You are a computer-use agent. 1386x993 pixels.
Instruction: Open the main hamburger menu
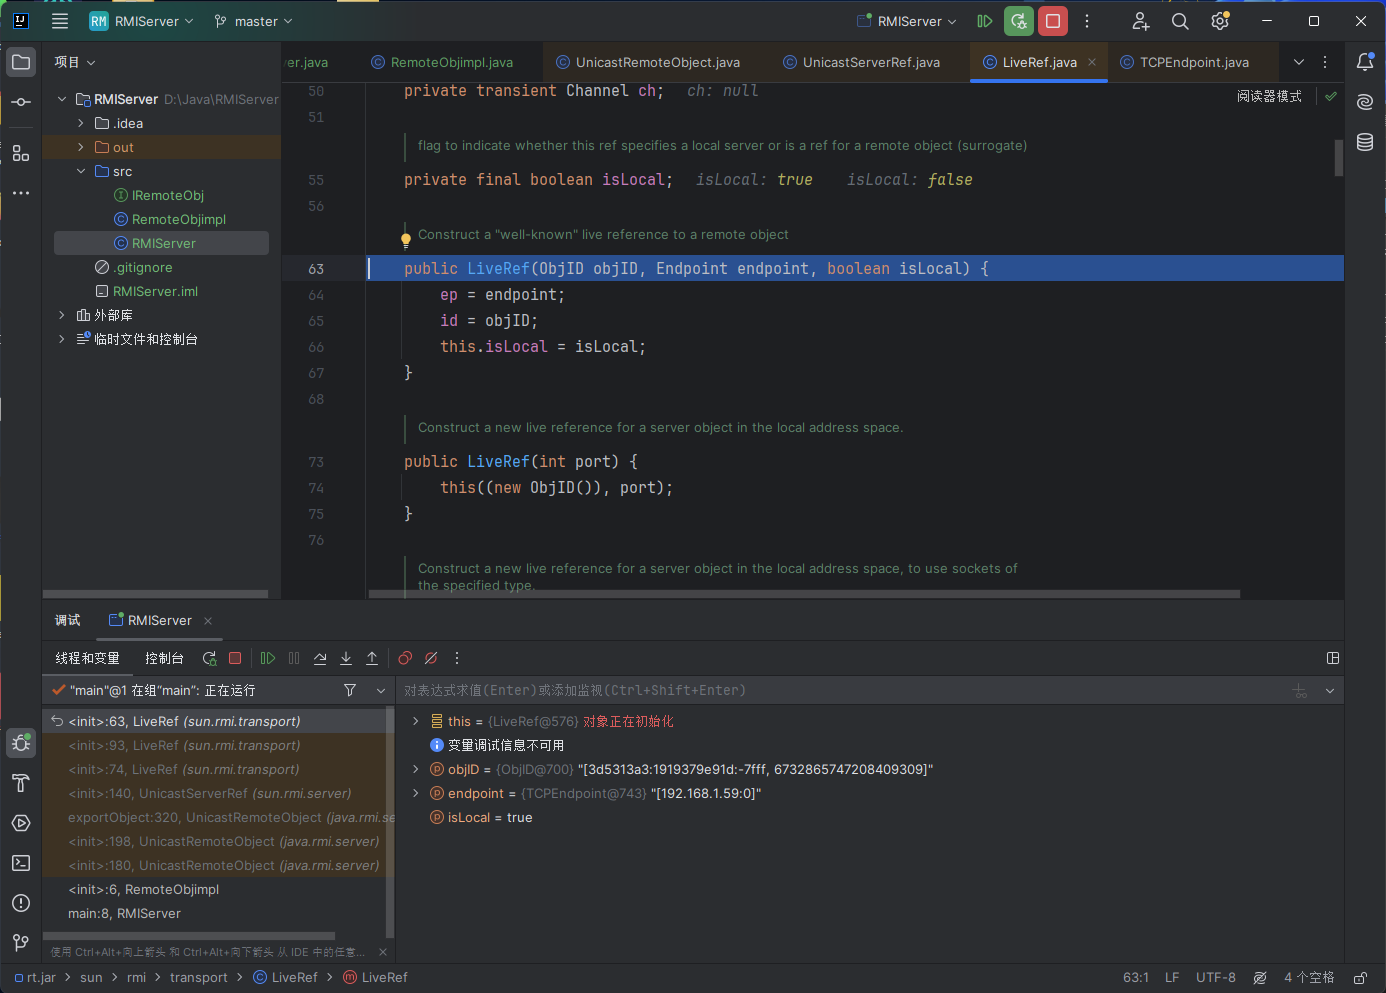pos(60,21)
